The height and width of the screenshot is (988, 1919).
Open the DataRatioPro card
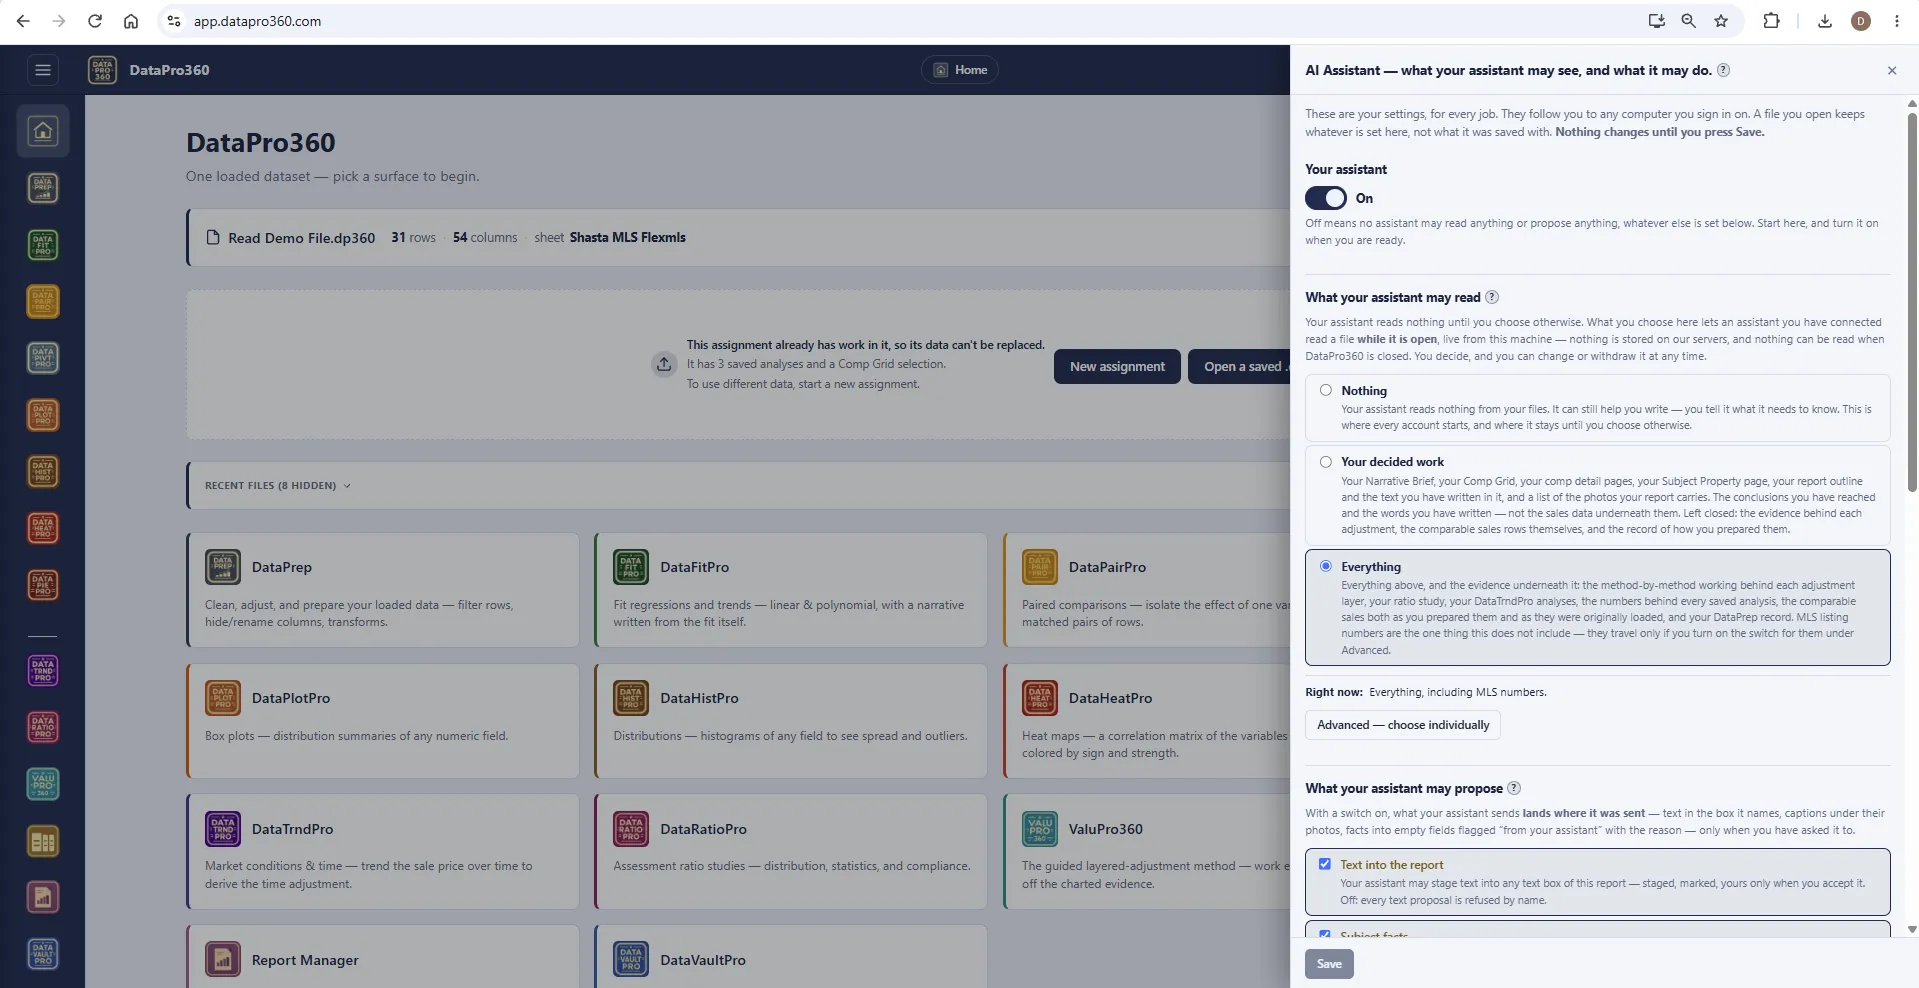coord(791,852)
